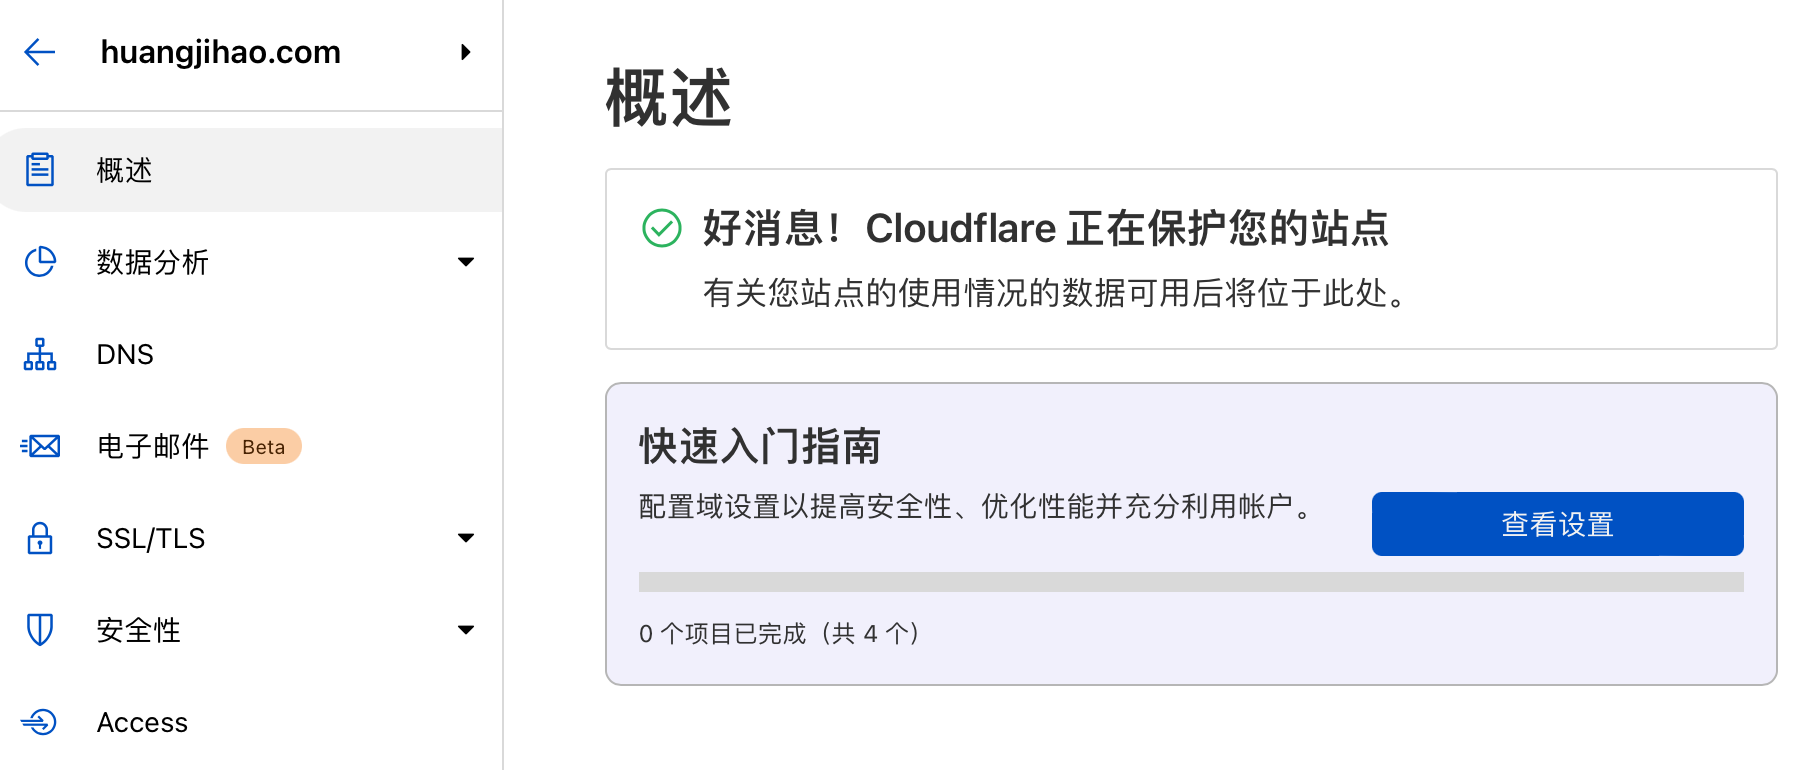Select the Access sidebar entry
1794x770 pixels.
point(142,722)
